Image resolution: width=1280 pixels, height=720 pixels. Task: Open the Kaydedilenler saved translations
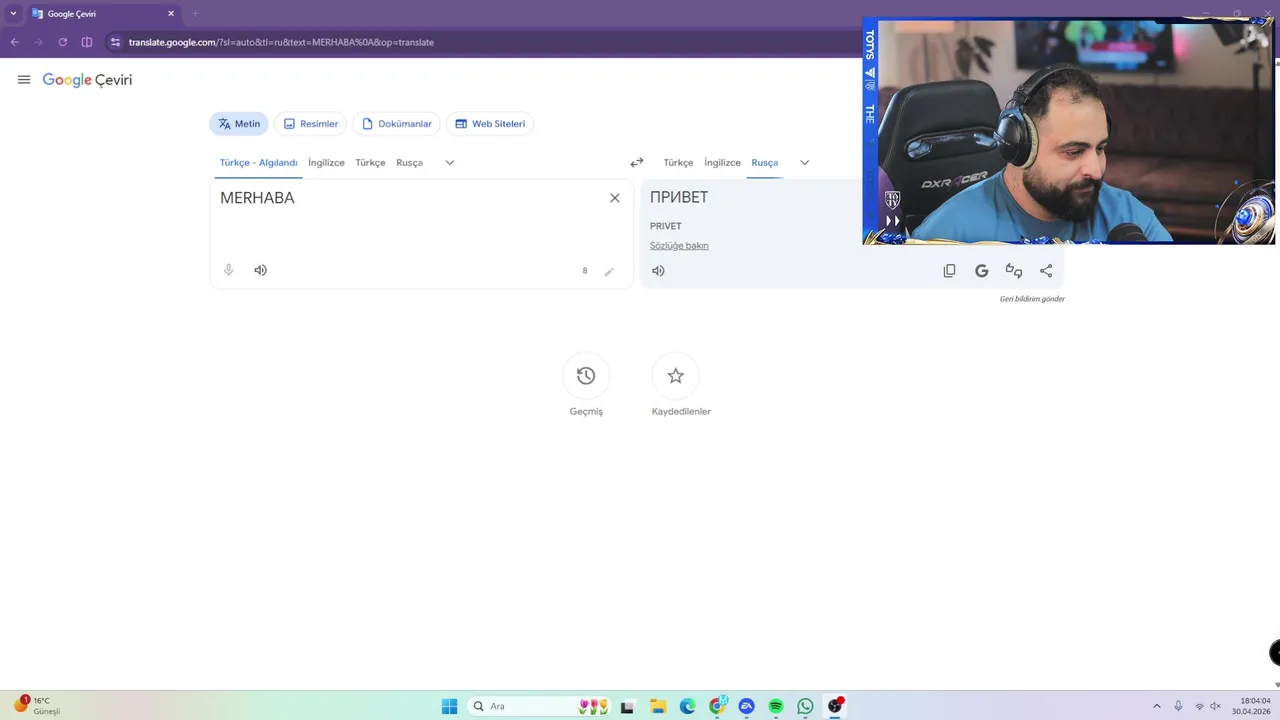click(676, 376)
